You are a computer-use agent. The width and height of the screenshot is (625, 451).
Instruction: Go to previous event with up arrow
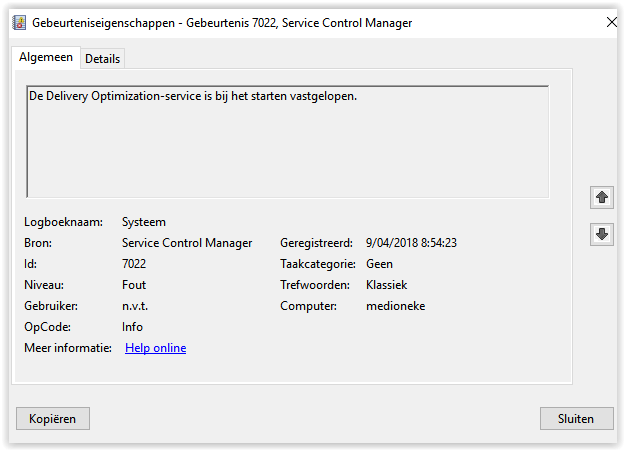(602, 197)
